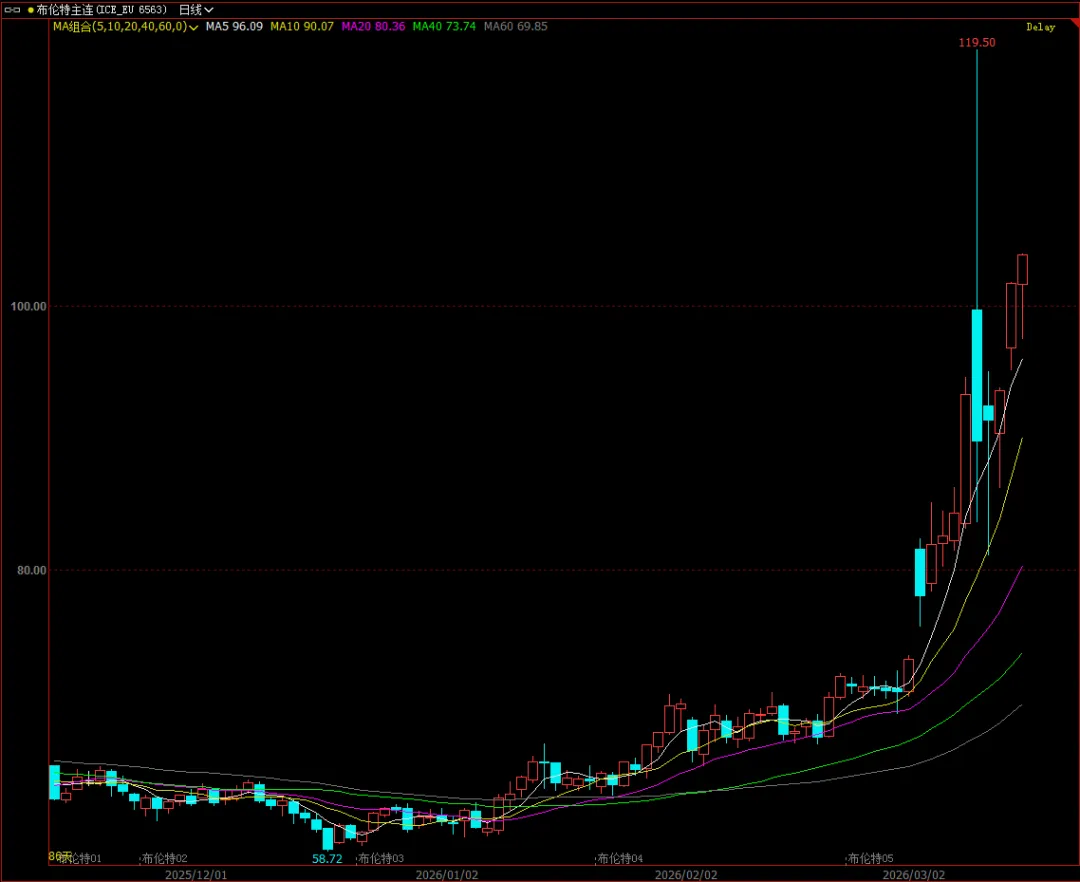Click the 2025/12/01 date label
Image resolution: width=1080 pixels, height=882 pixels.
click(196, 874)
